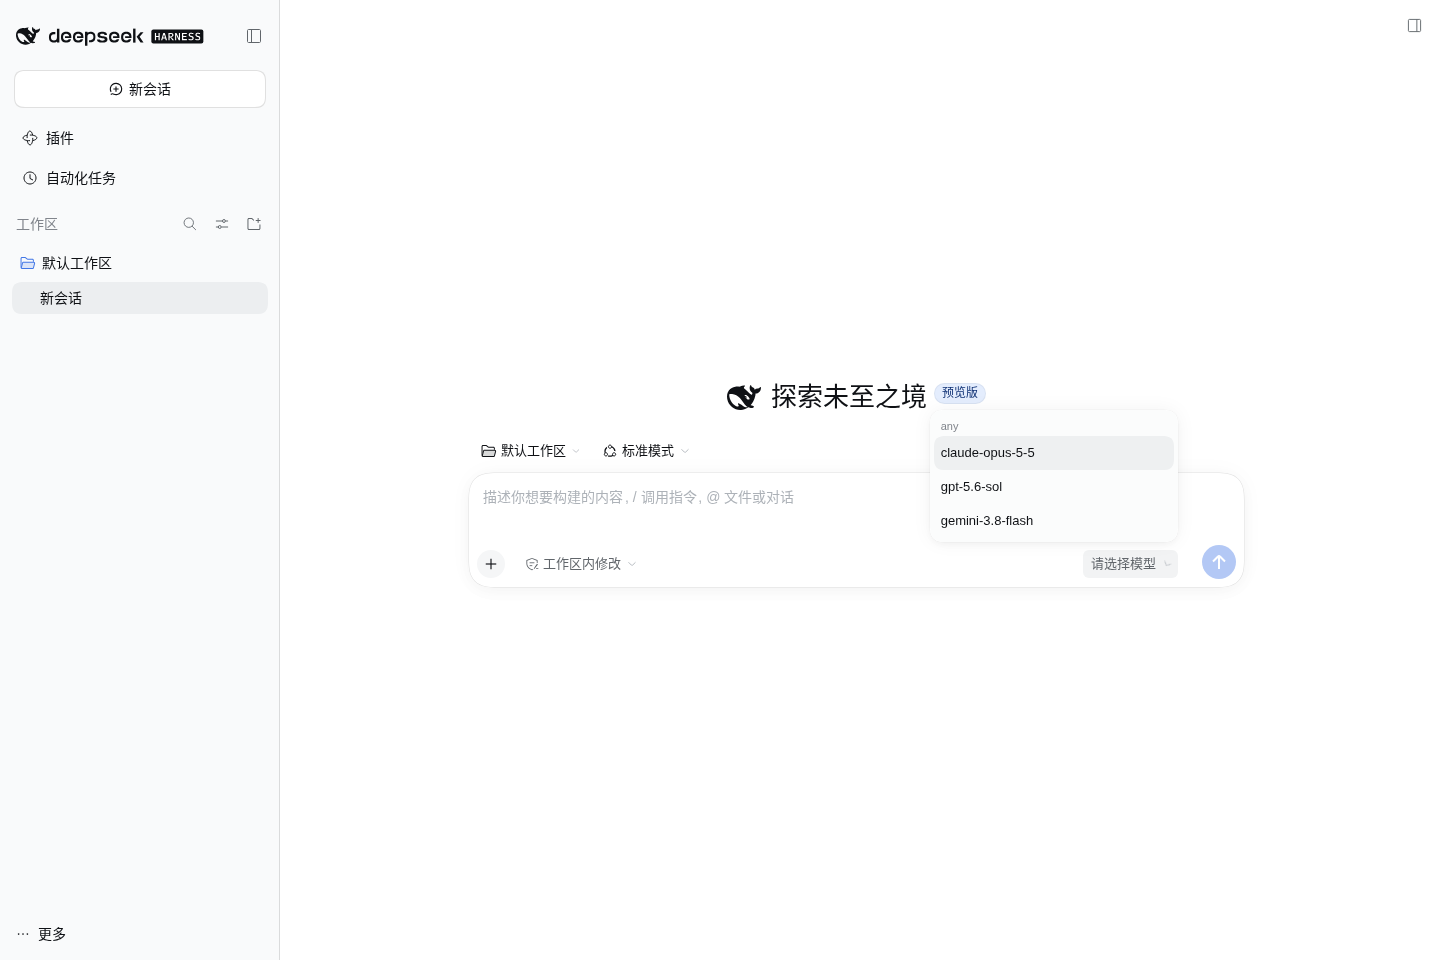Pick gemini-3.8-flash model option

click(1054, 521)
